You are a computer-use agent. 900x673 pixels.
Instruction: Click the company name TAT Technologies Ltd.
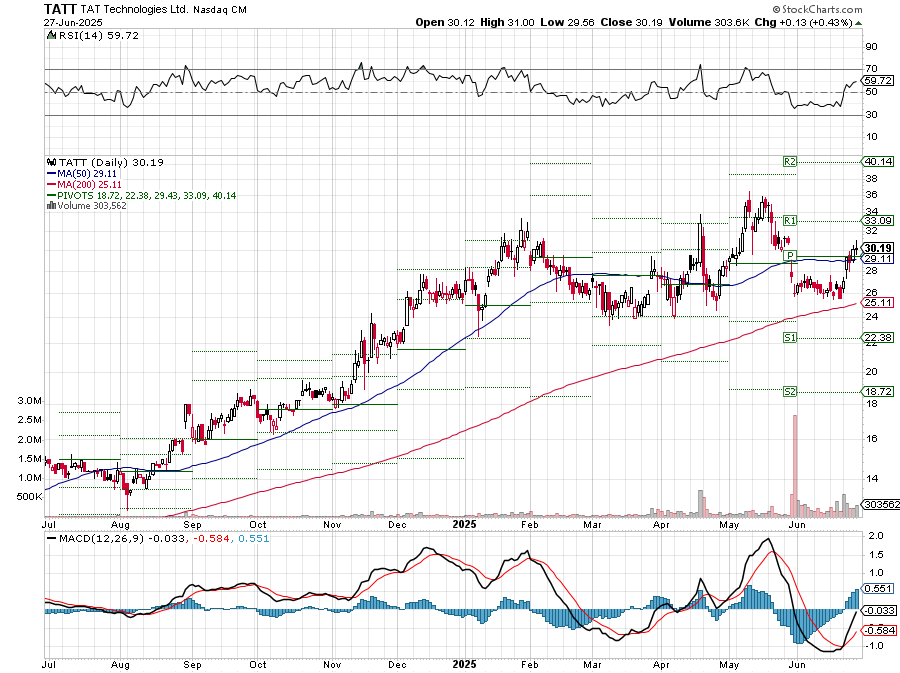135,9
